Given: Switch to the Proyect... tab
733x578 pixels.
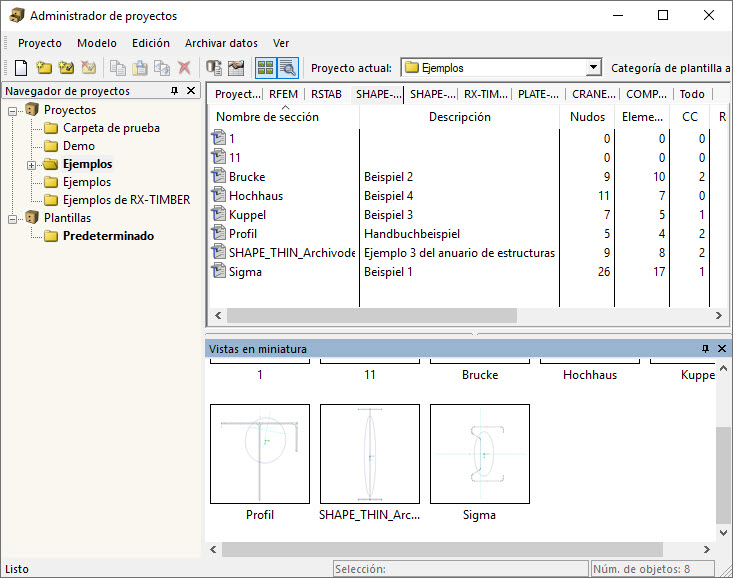Looking at the screenshot, I should point(238,94).
